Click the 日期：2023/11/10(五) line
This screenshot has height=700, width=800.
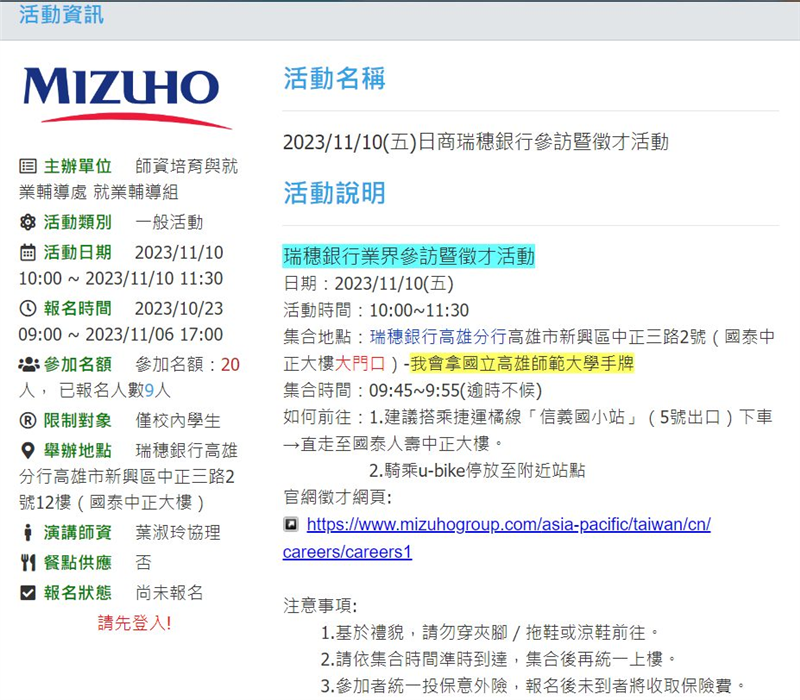tap(368, 283)
